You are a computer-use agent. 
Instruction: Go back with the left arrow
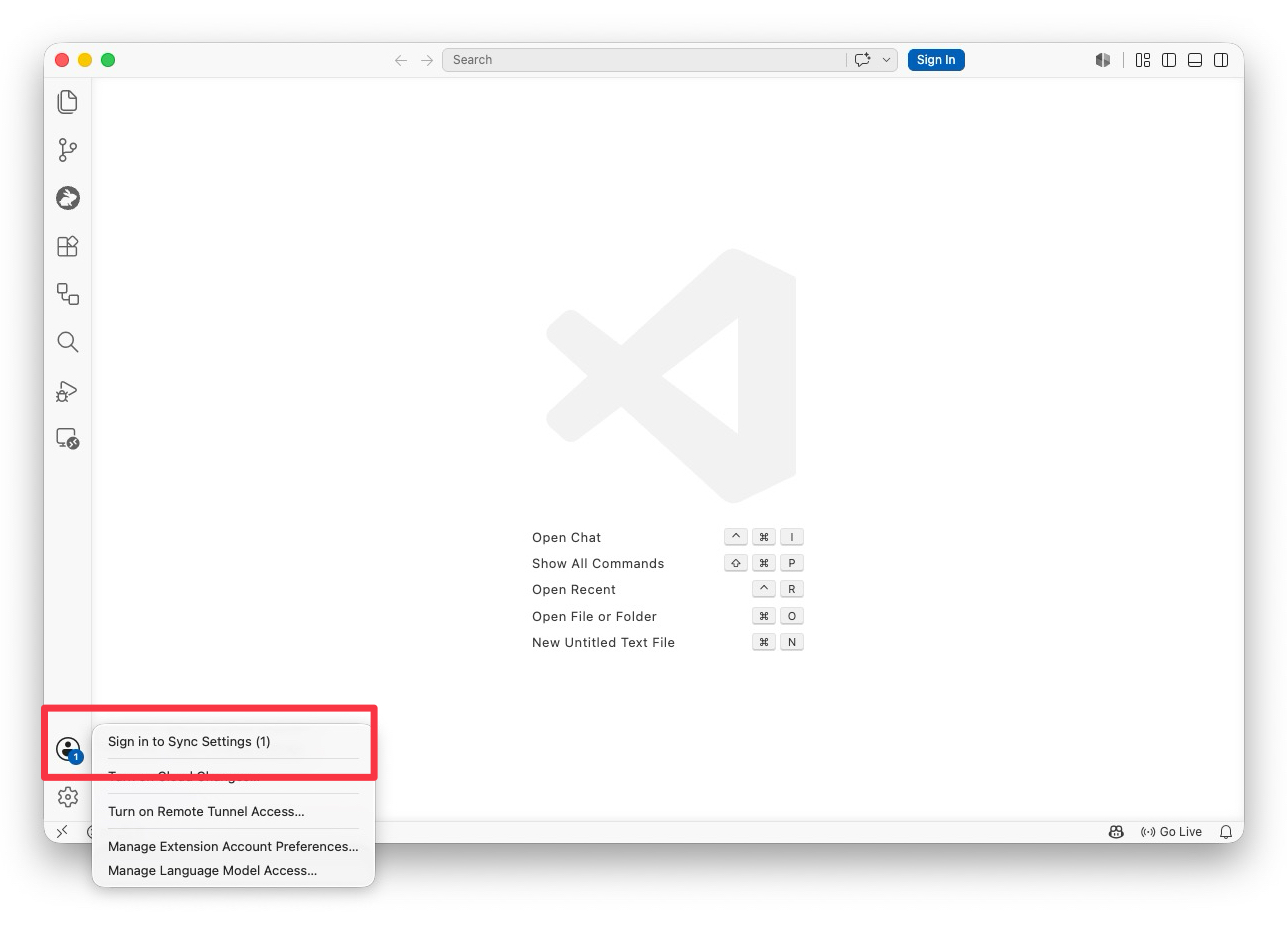tap(401, 60)
